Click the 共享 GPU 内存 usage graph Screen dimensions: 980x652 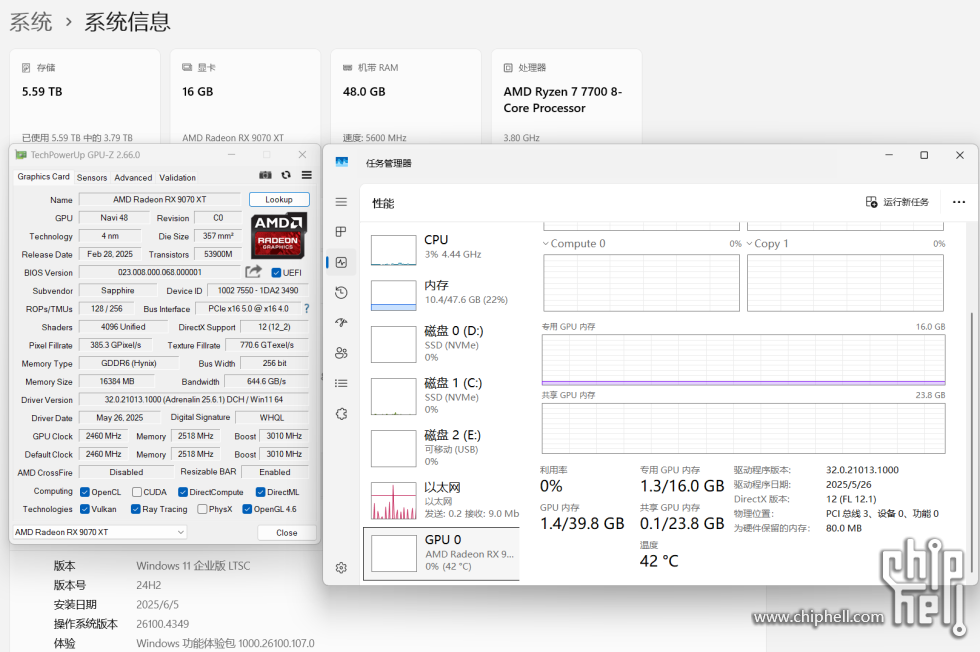pos(743,428)
